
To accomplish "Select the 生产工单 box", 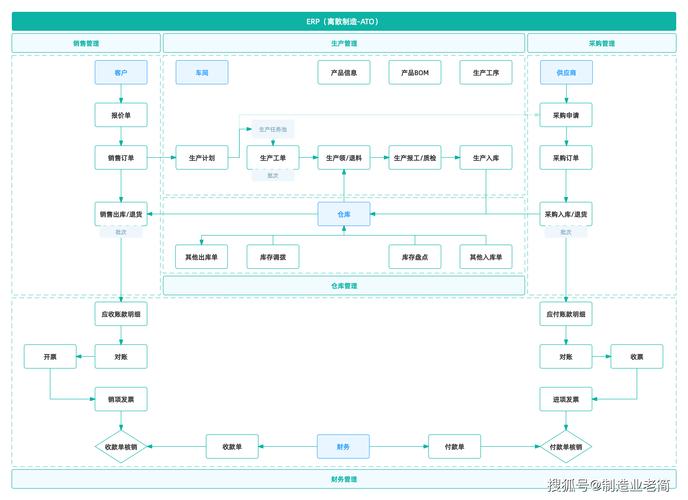I will (x=273, y=157).
